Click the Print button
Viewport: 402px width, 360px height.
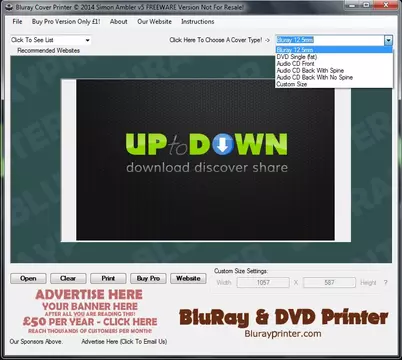[108, 278]
